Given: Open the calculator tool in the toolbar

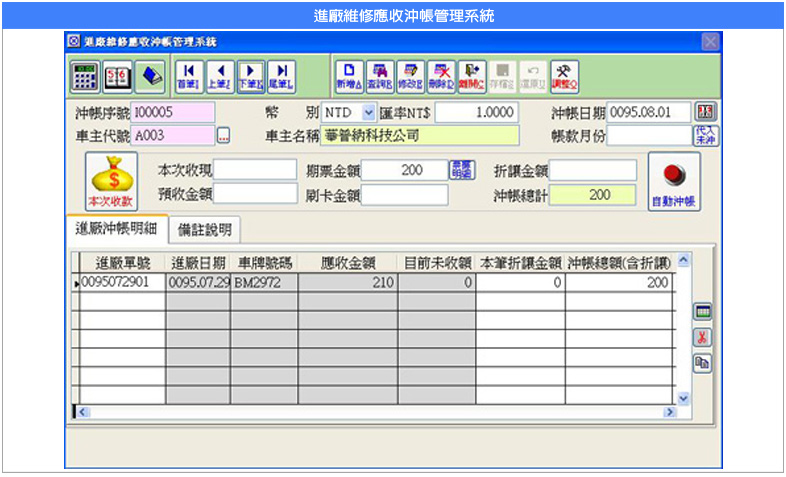Looking at the screenshot, I should (85, 75).
